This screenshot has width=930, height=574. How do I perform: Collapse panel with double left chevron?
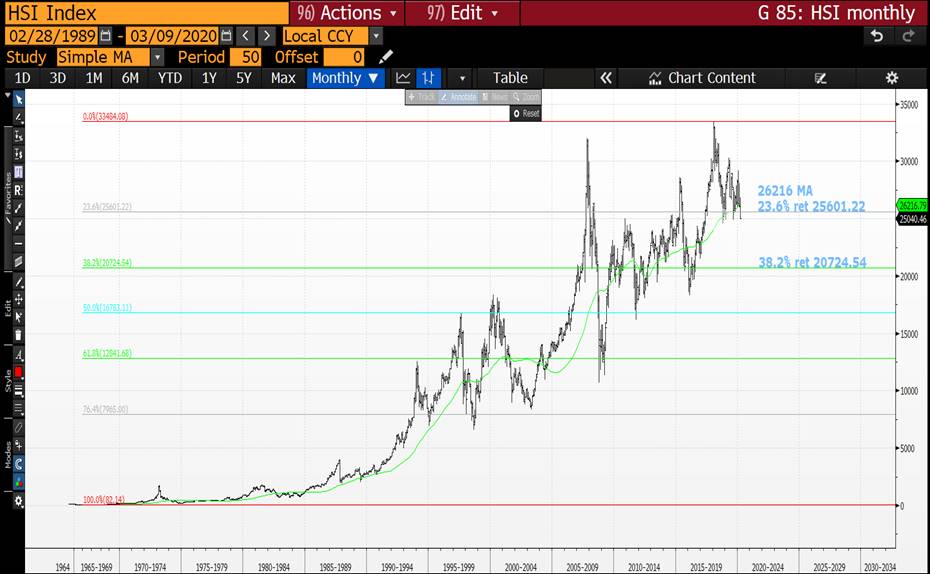pos(606,78)
